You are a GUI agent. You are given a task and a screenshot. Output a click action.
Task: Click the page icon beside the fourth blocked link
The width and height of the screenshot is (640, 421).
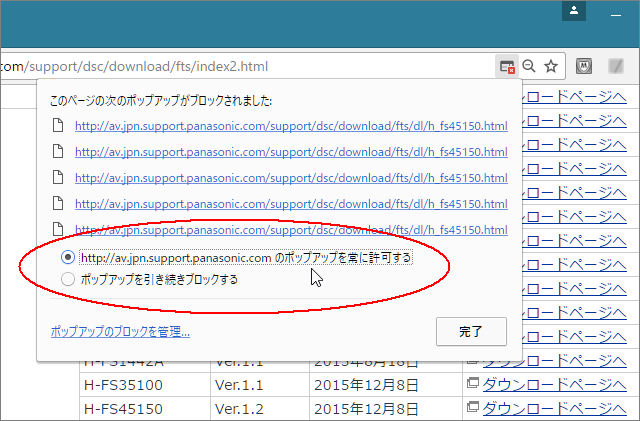click(58, 203)
